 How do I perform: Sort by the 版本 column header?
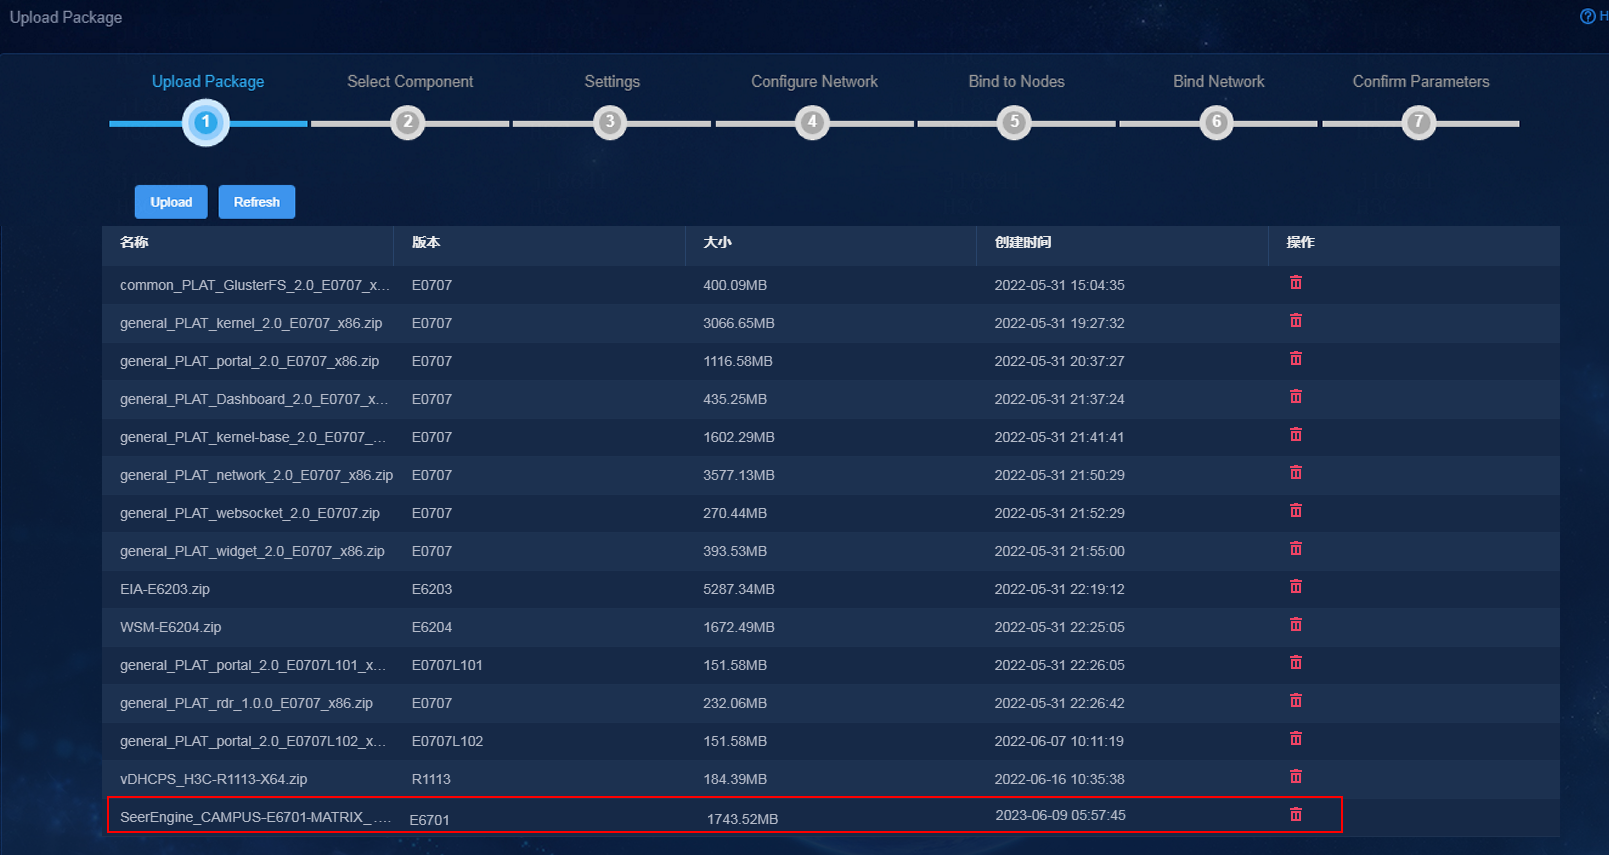point(426,242)
